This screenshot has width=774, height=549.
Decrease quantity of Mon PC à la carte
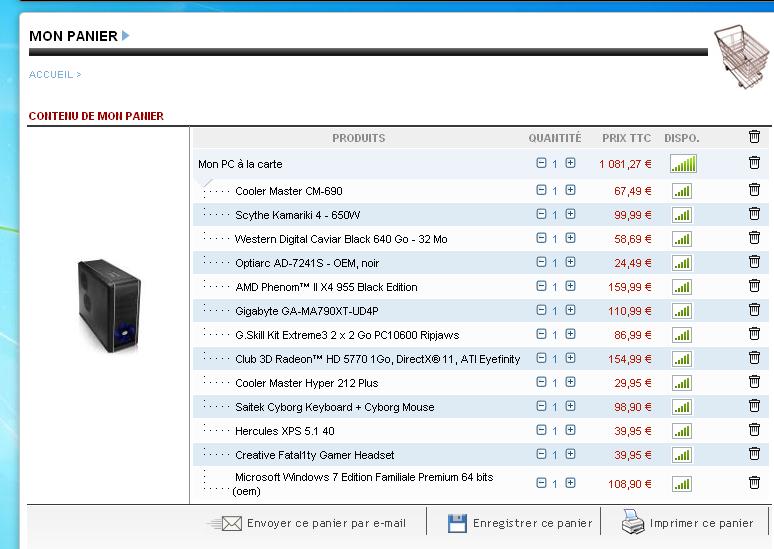(x=542, y=163)
